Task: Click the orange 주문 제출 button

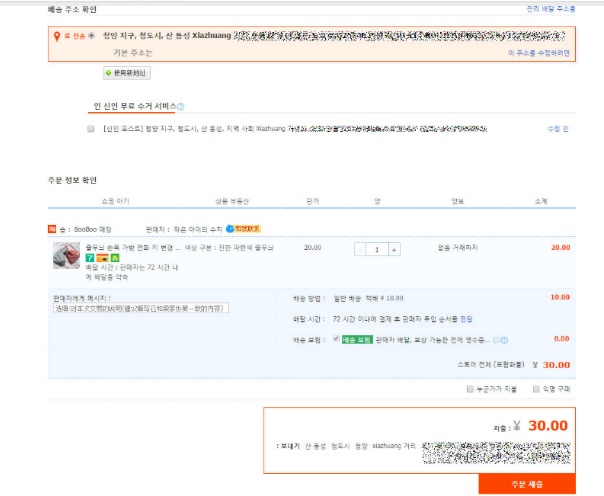Action: pos(527,484)
